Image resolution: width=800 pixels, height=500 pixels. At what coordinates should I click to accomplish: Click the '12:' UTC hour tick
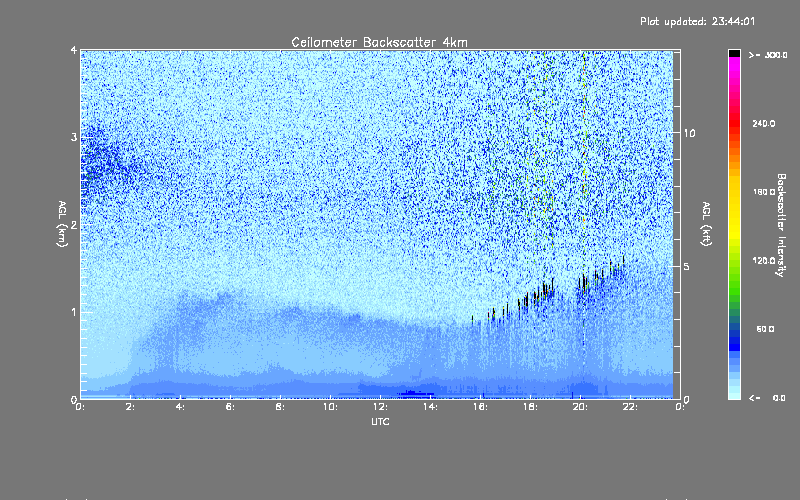click(380, 407)
